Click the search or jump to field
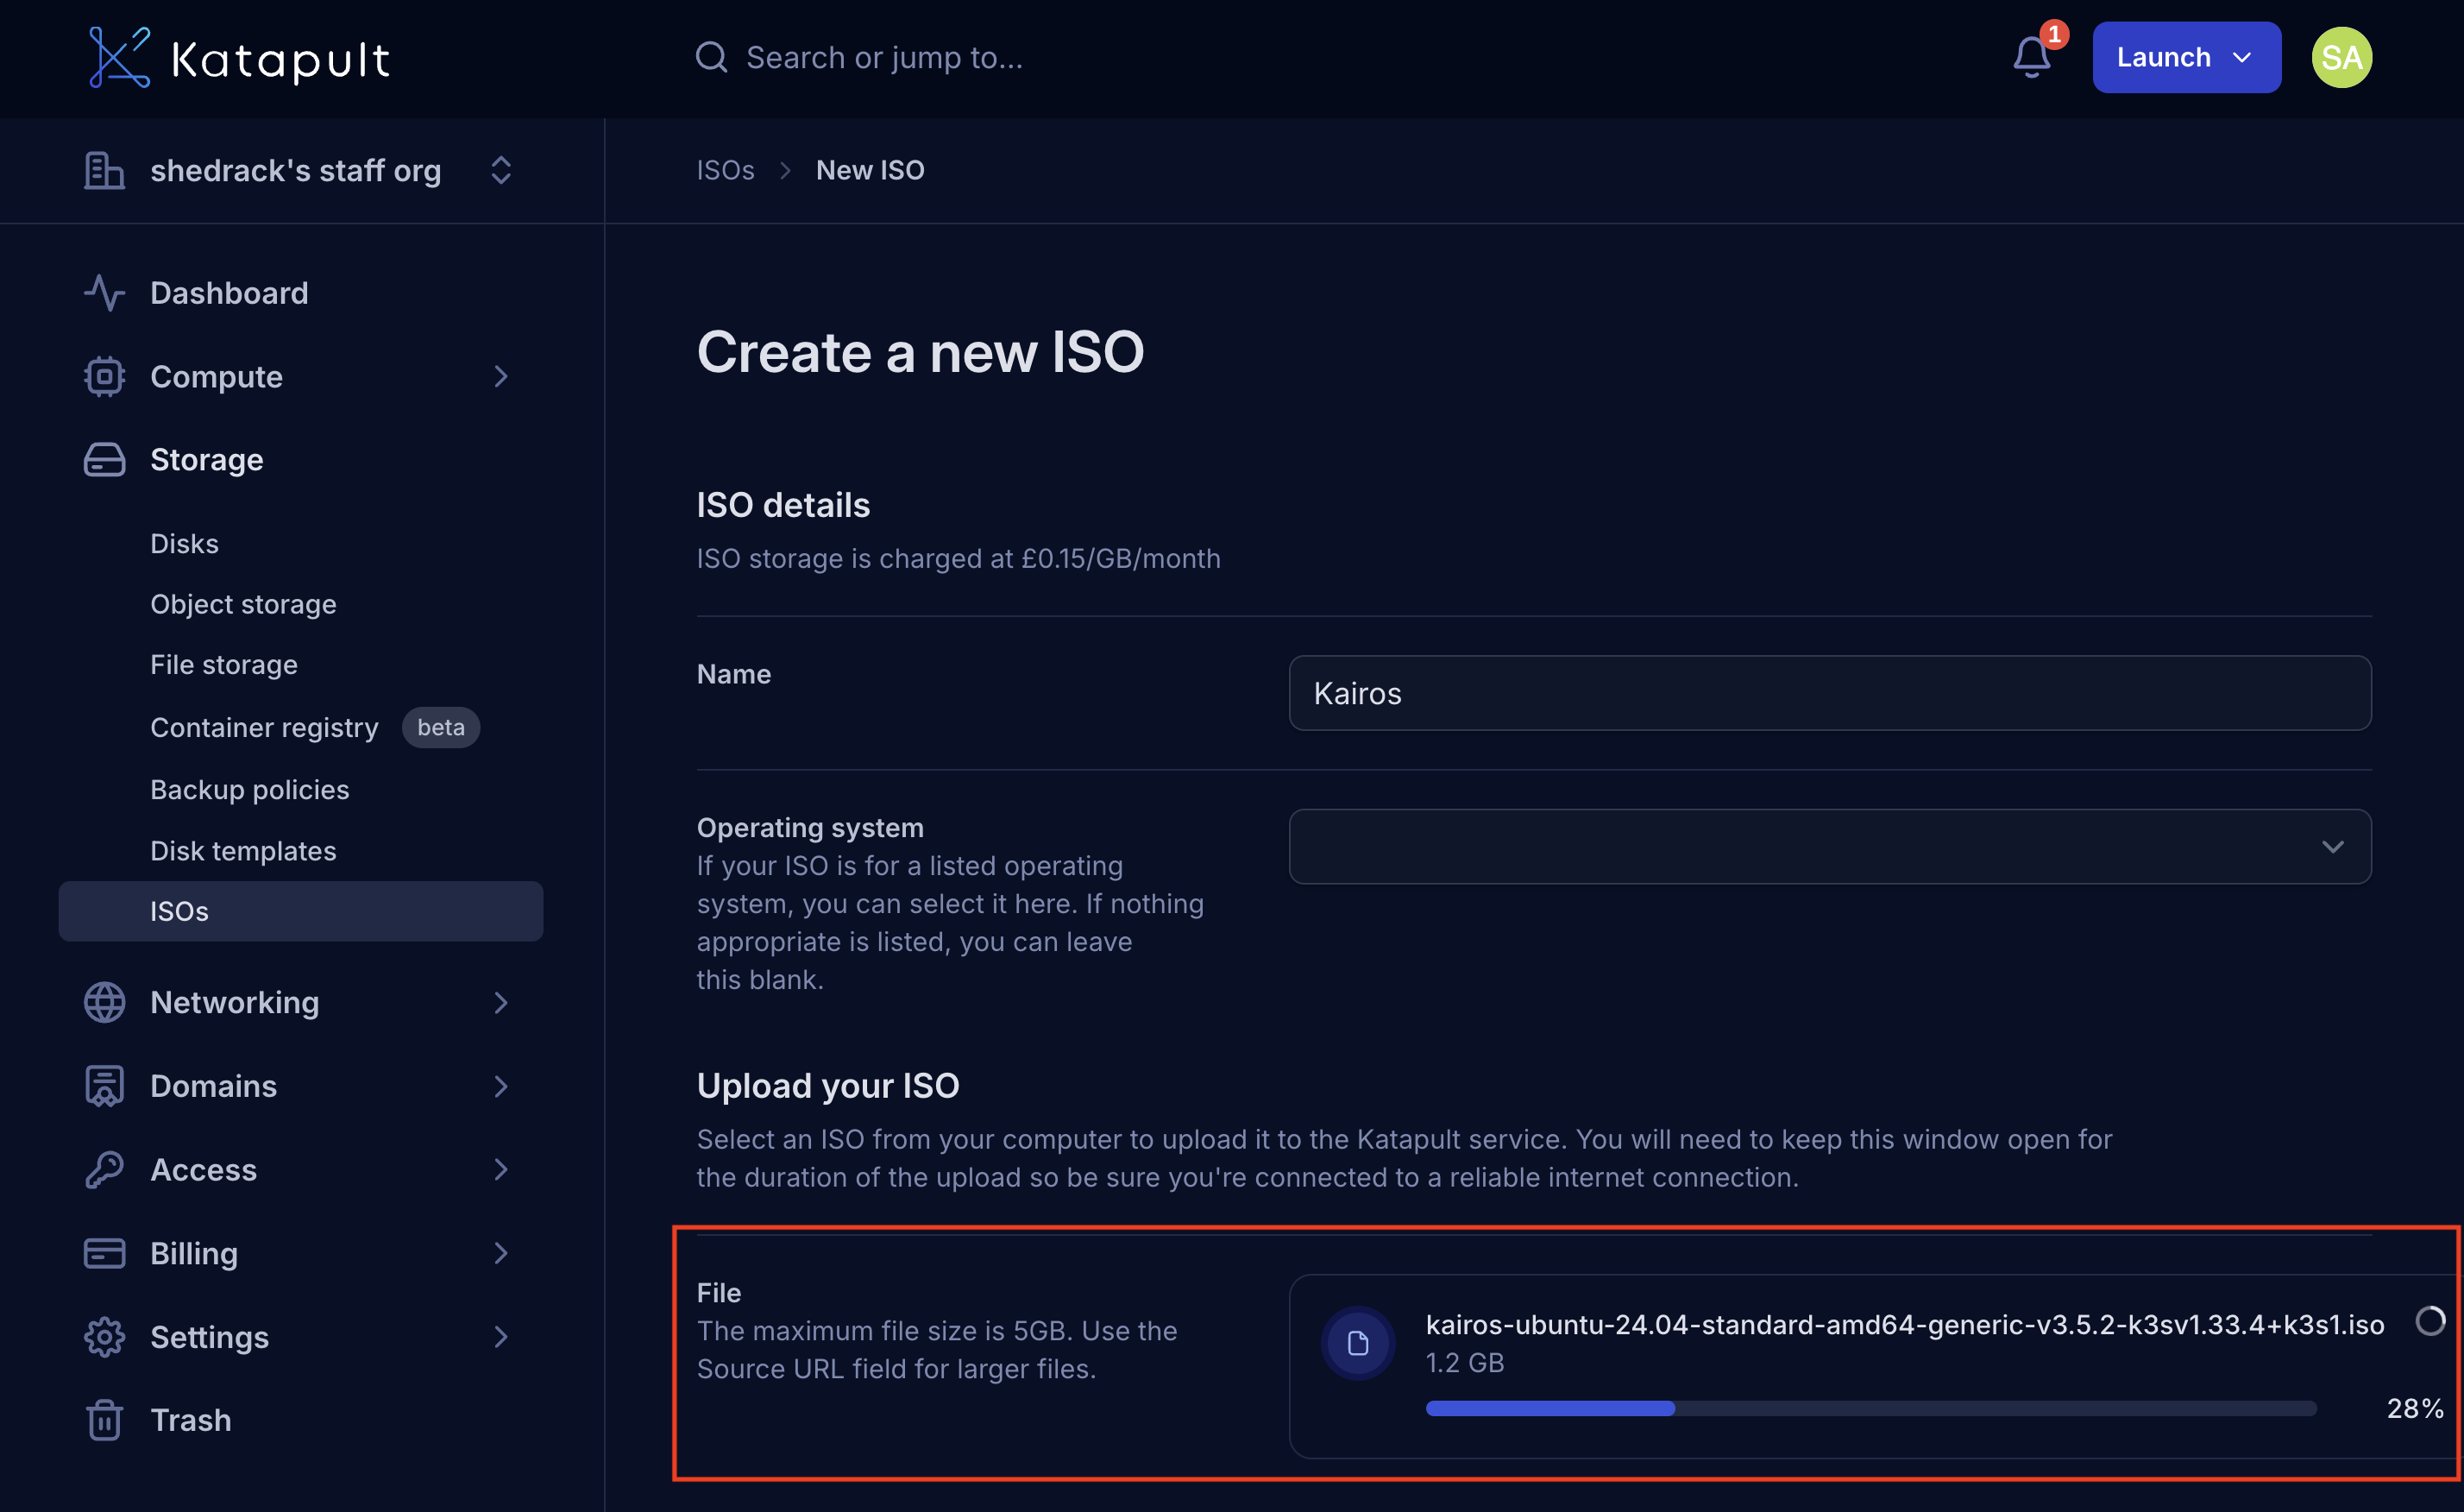 (x=884, y=58)
